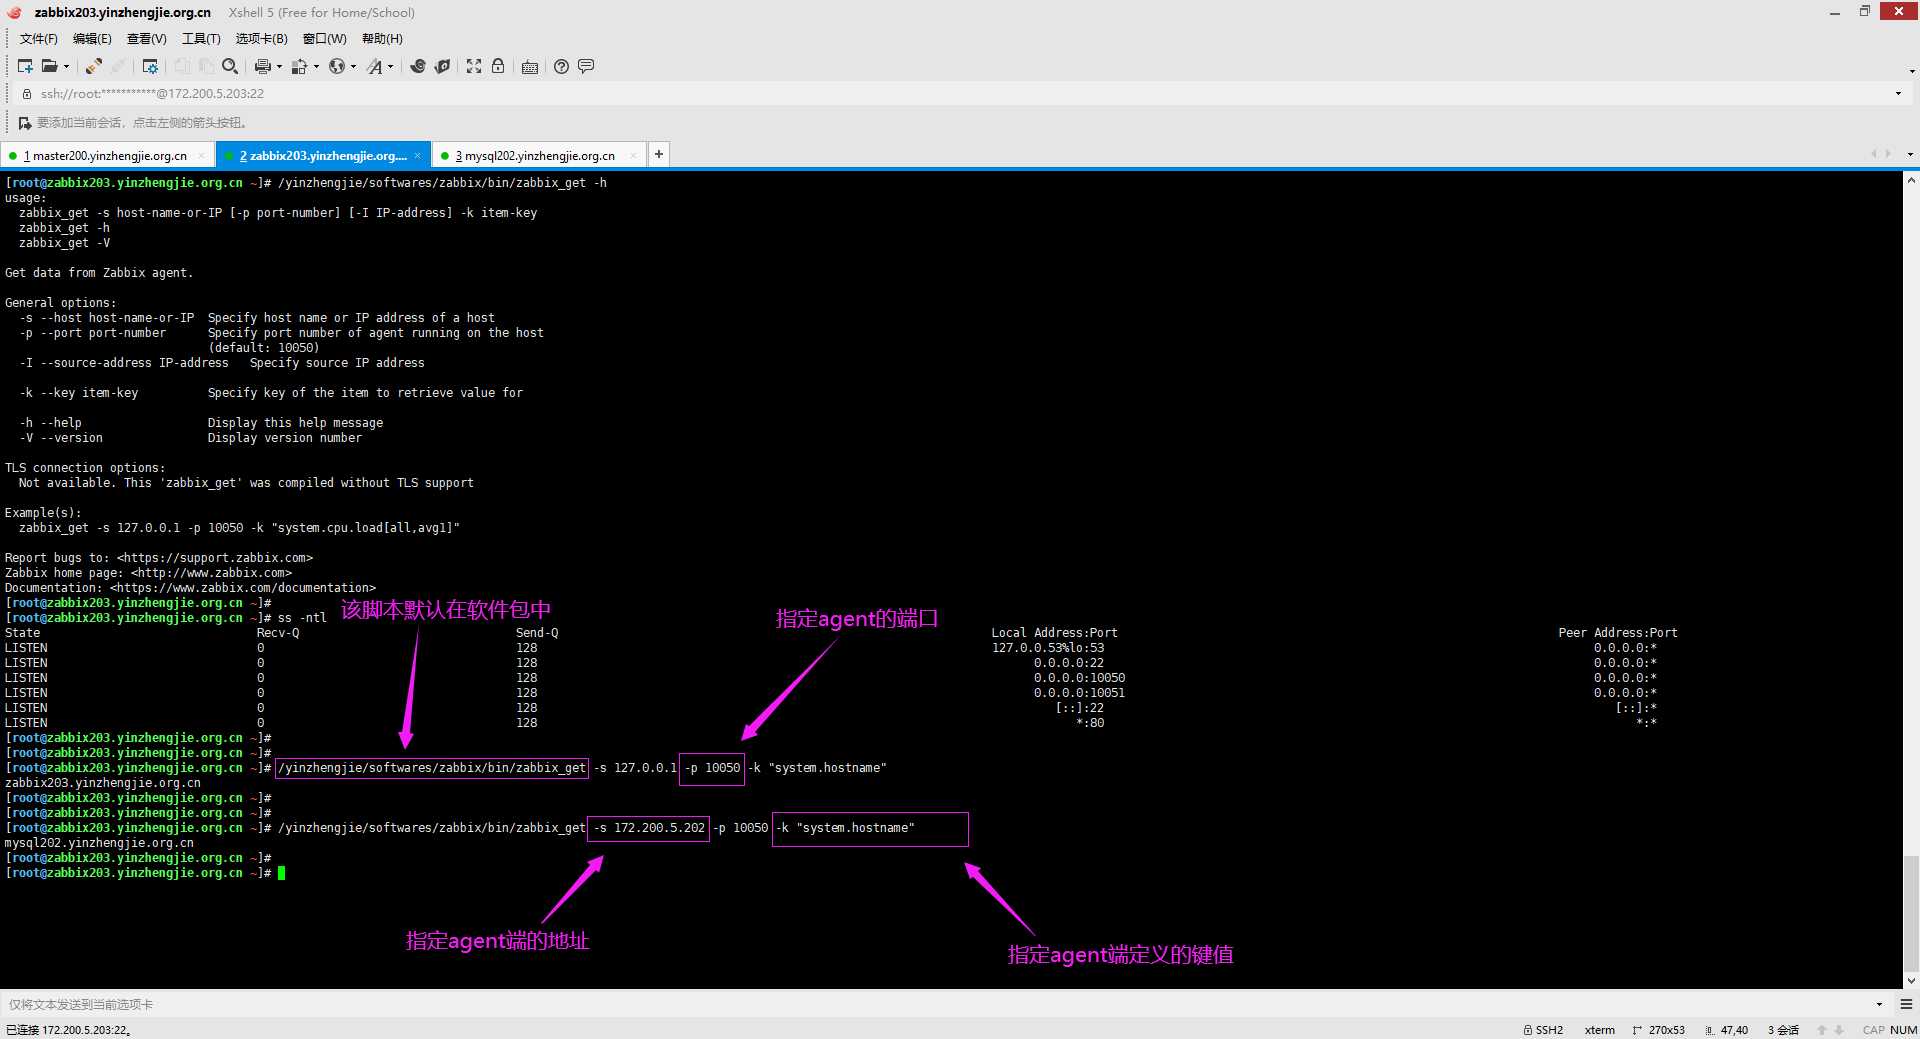
Task: Expand the Encoding globe dropdown arrow
Action: [353, 67]
